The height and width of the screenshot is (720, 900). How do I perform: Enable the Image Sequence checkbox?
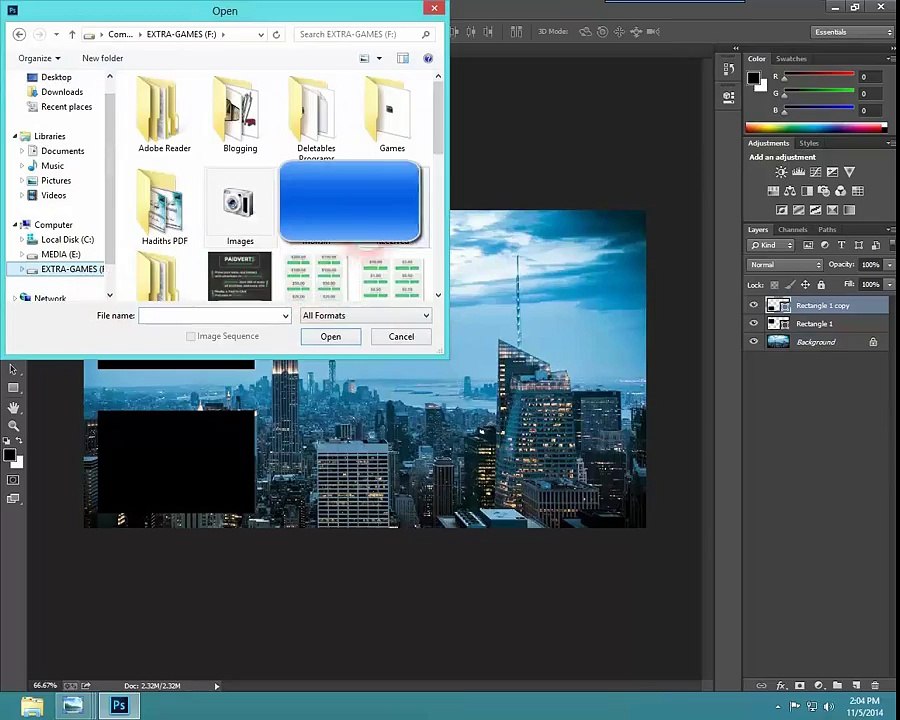[x=191, y=336]
